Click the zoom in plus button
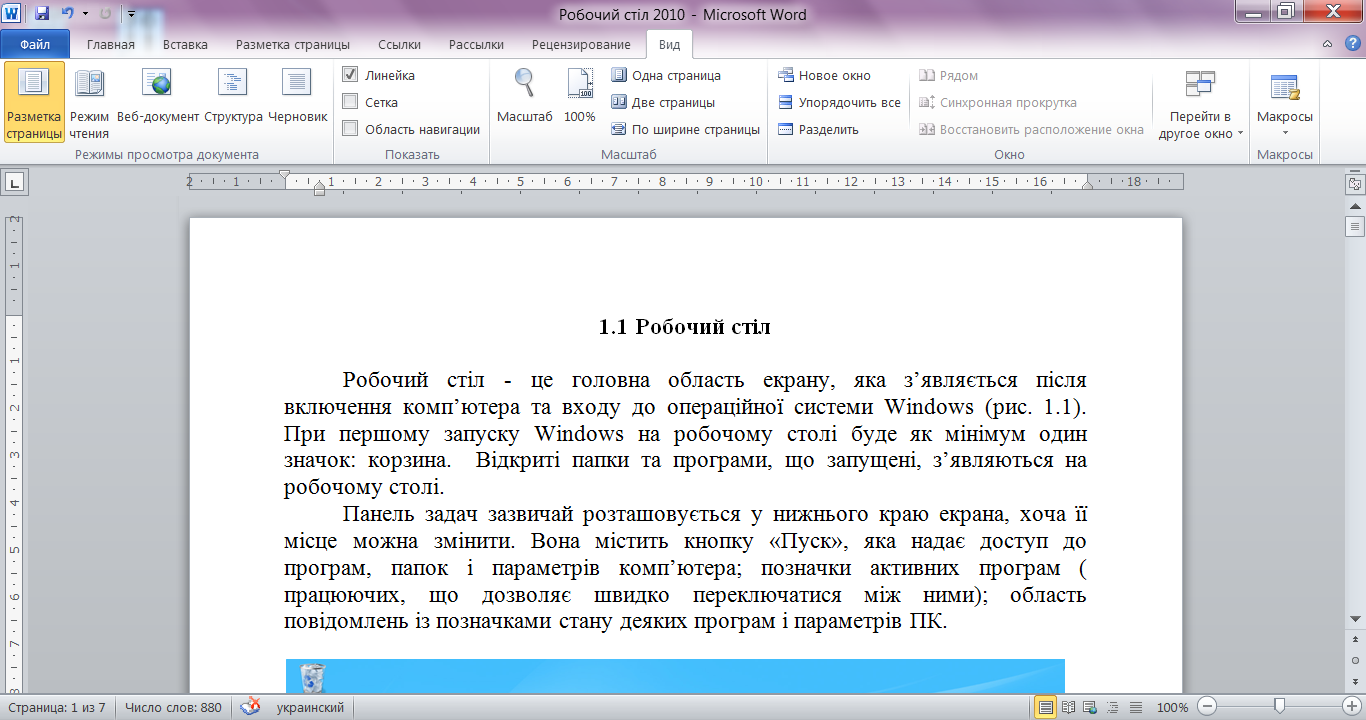 [1352, 707]
